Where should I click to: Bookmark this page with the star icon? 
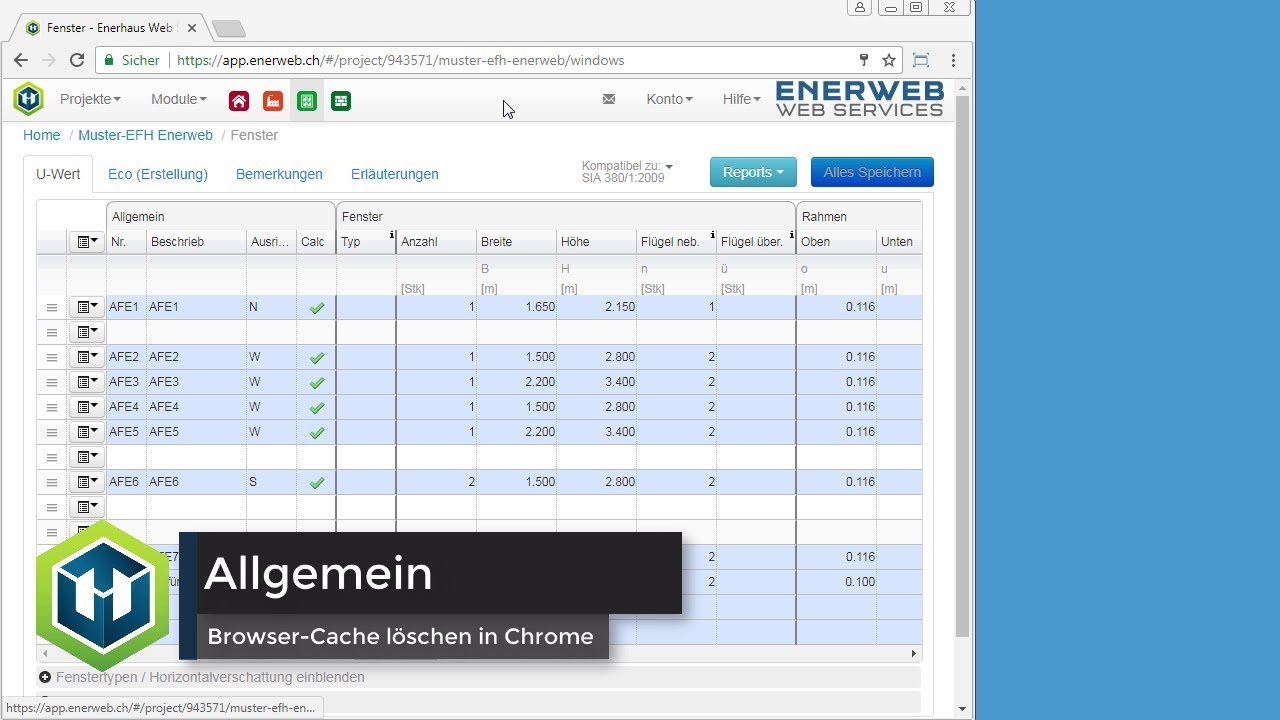pyautogui.click(x=888, y=60)
